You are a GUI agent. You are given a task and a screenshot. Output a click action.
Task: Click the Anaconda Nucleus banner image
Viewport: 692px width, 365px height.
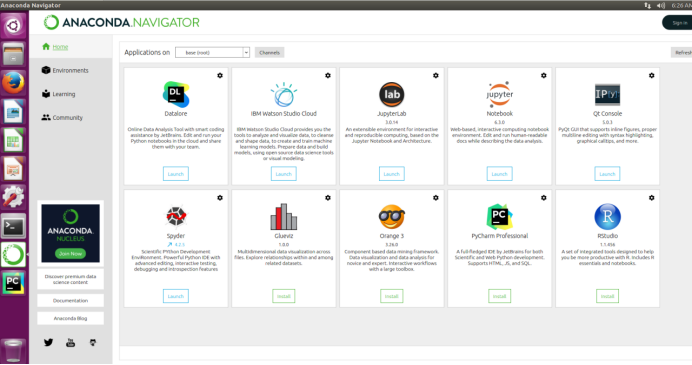pyautogui.click(x=70, y=233)
